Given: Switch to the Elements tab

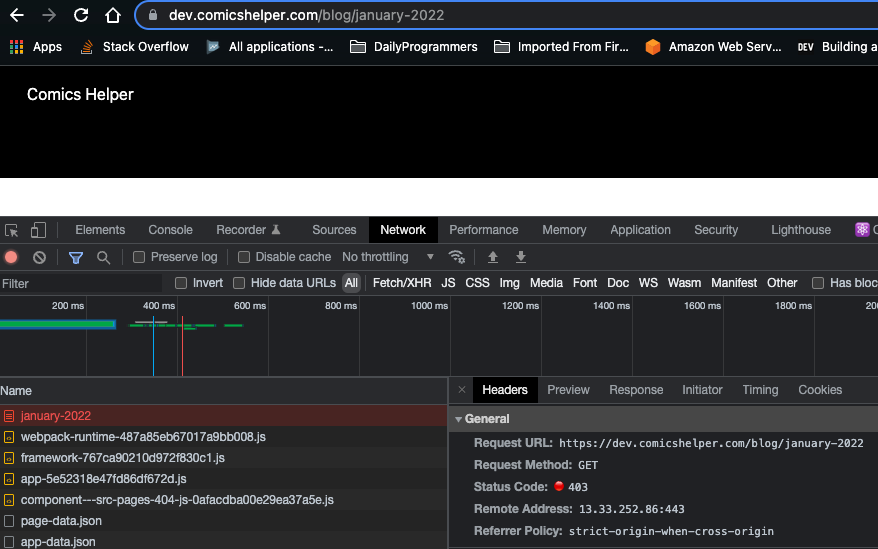Looking at the screenshot, I should coord(100,230).
